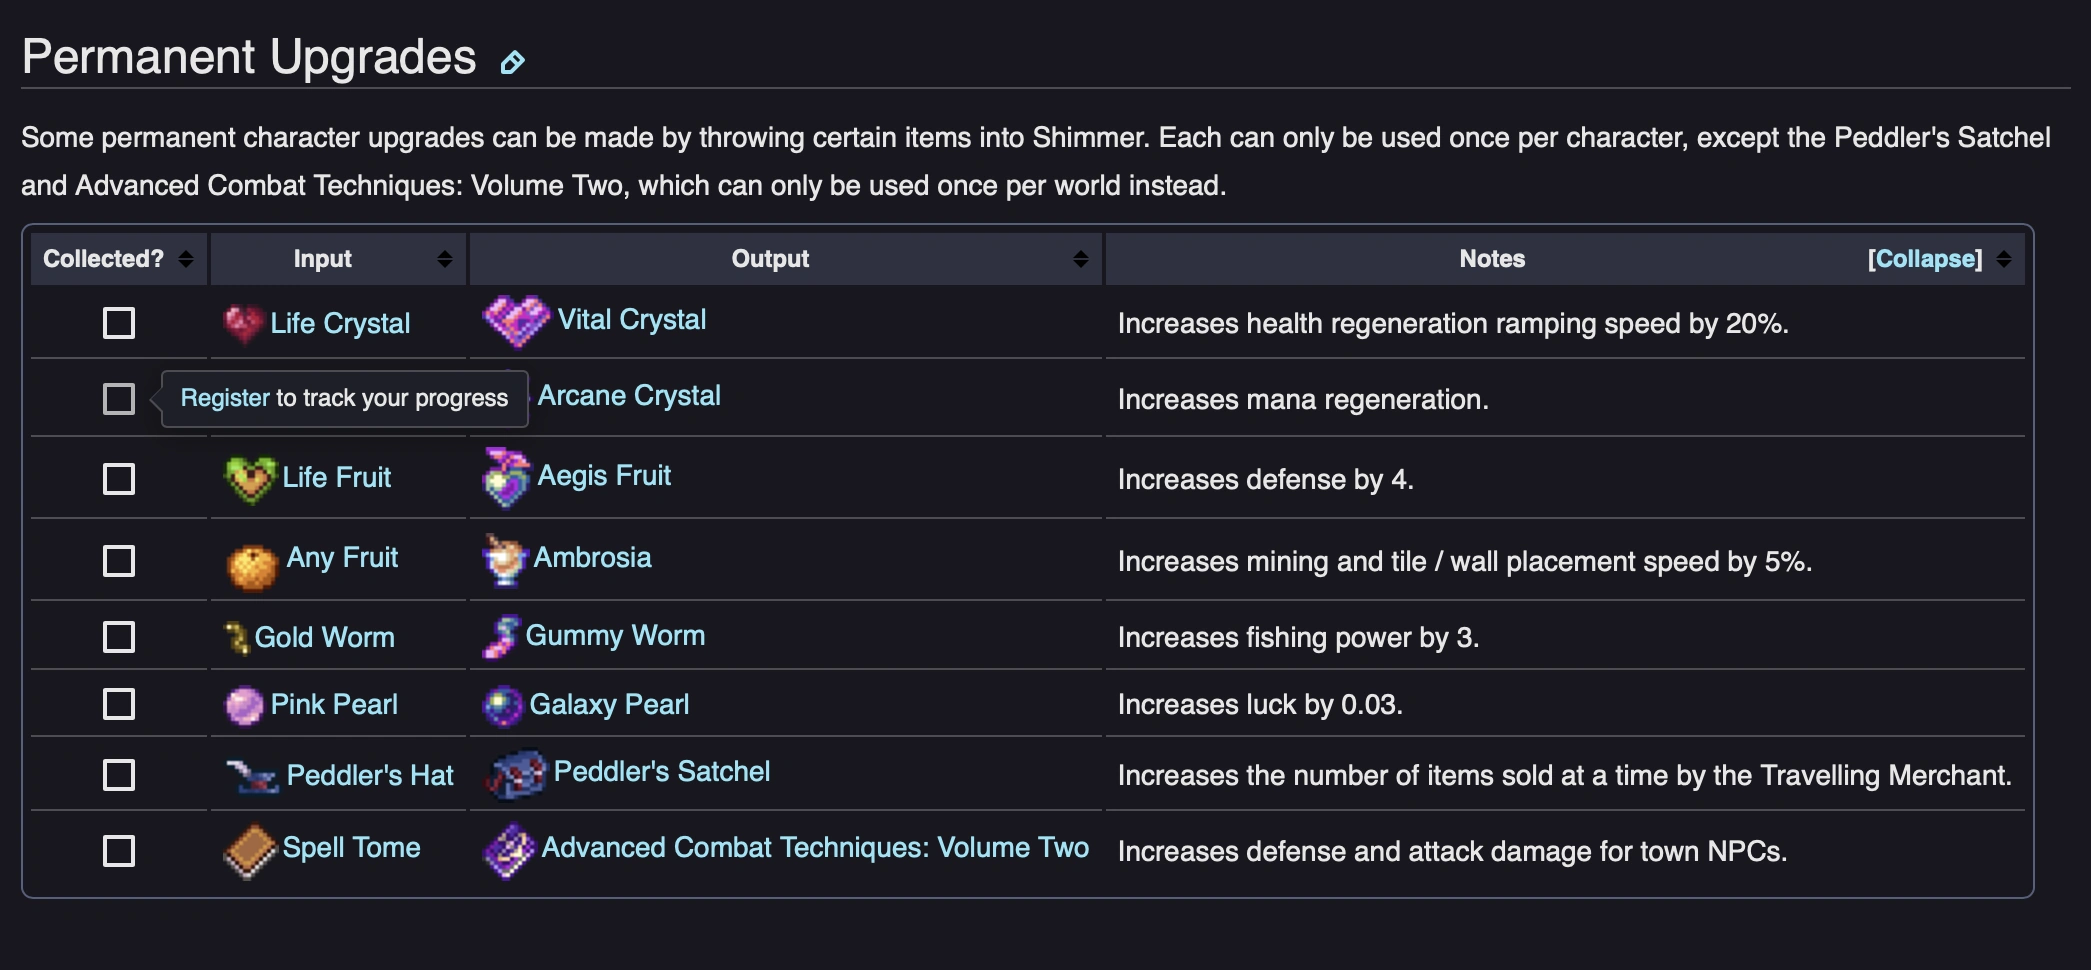The width and height of the screenshot is (2091, 970).
Task: Click the Galaxy Pearl orb icon
Action: point(503,705)
